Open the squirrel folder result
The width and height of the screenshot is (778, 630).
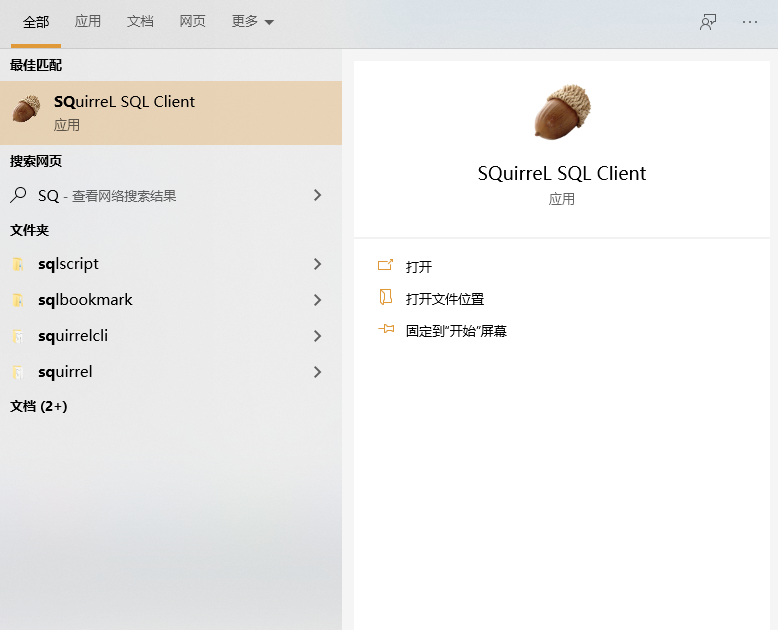pyautogui.click(x=171, y=372)
